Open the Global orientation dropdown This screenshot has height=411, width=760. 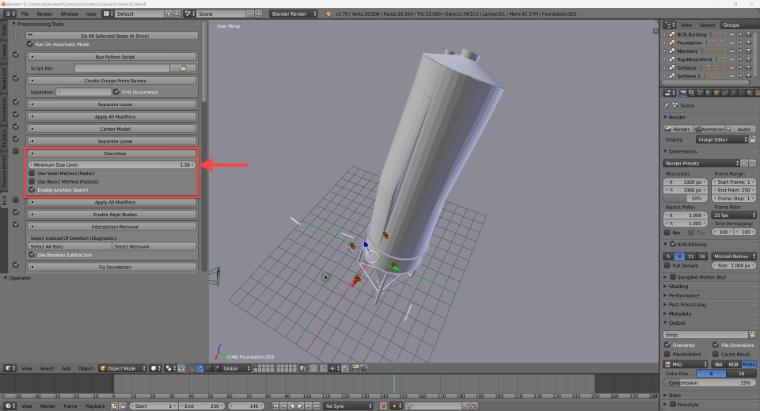pos(235,368)
